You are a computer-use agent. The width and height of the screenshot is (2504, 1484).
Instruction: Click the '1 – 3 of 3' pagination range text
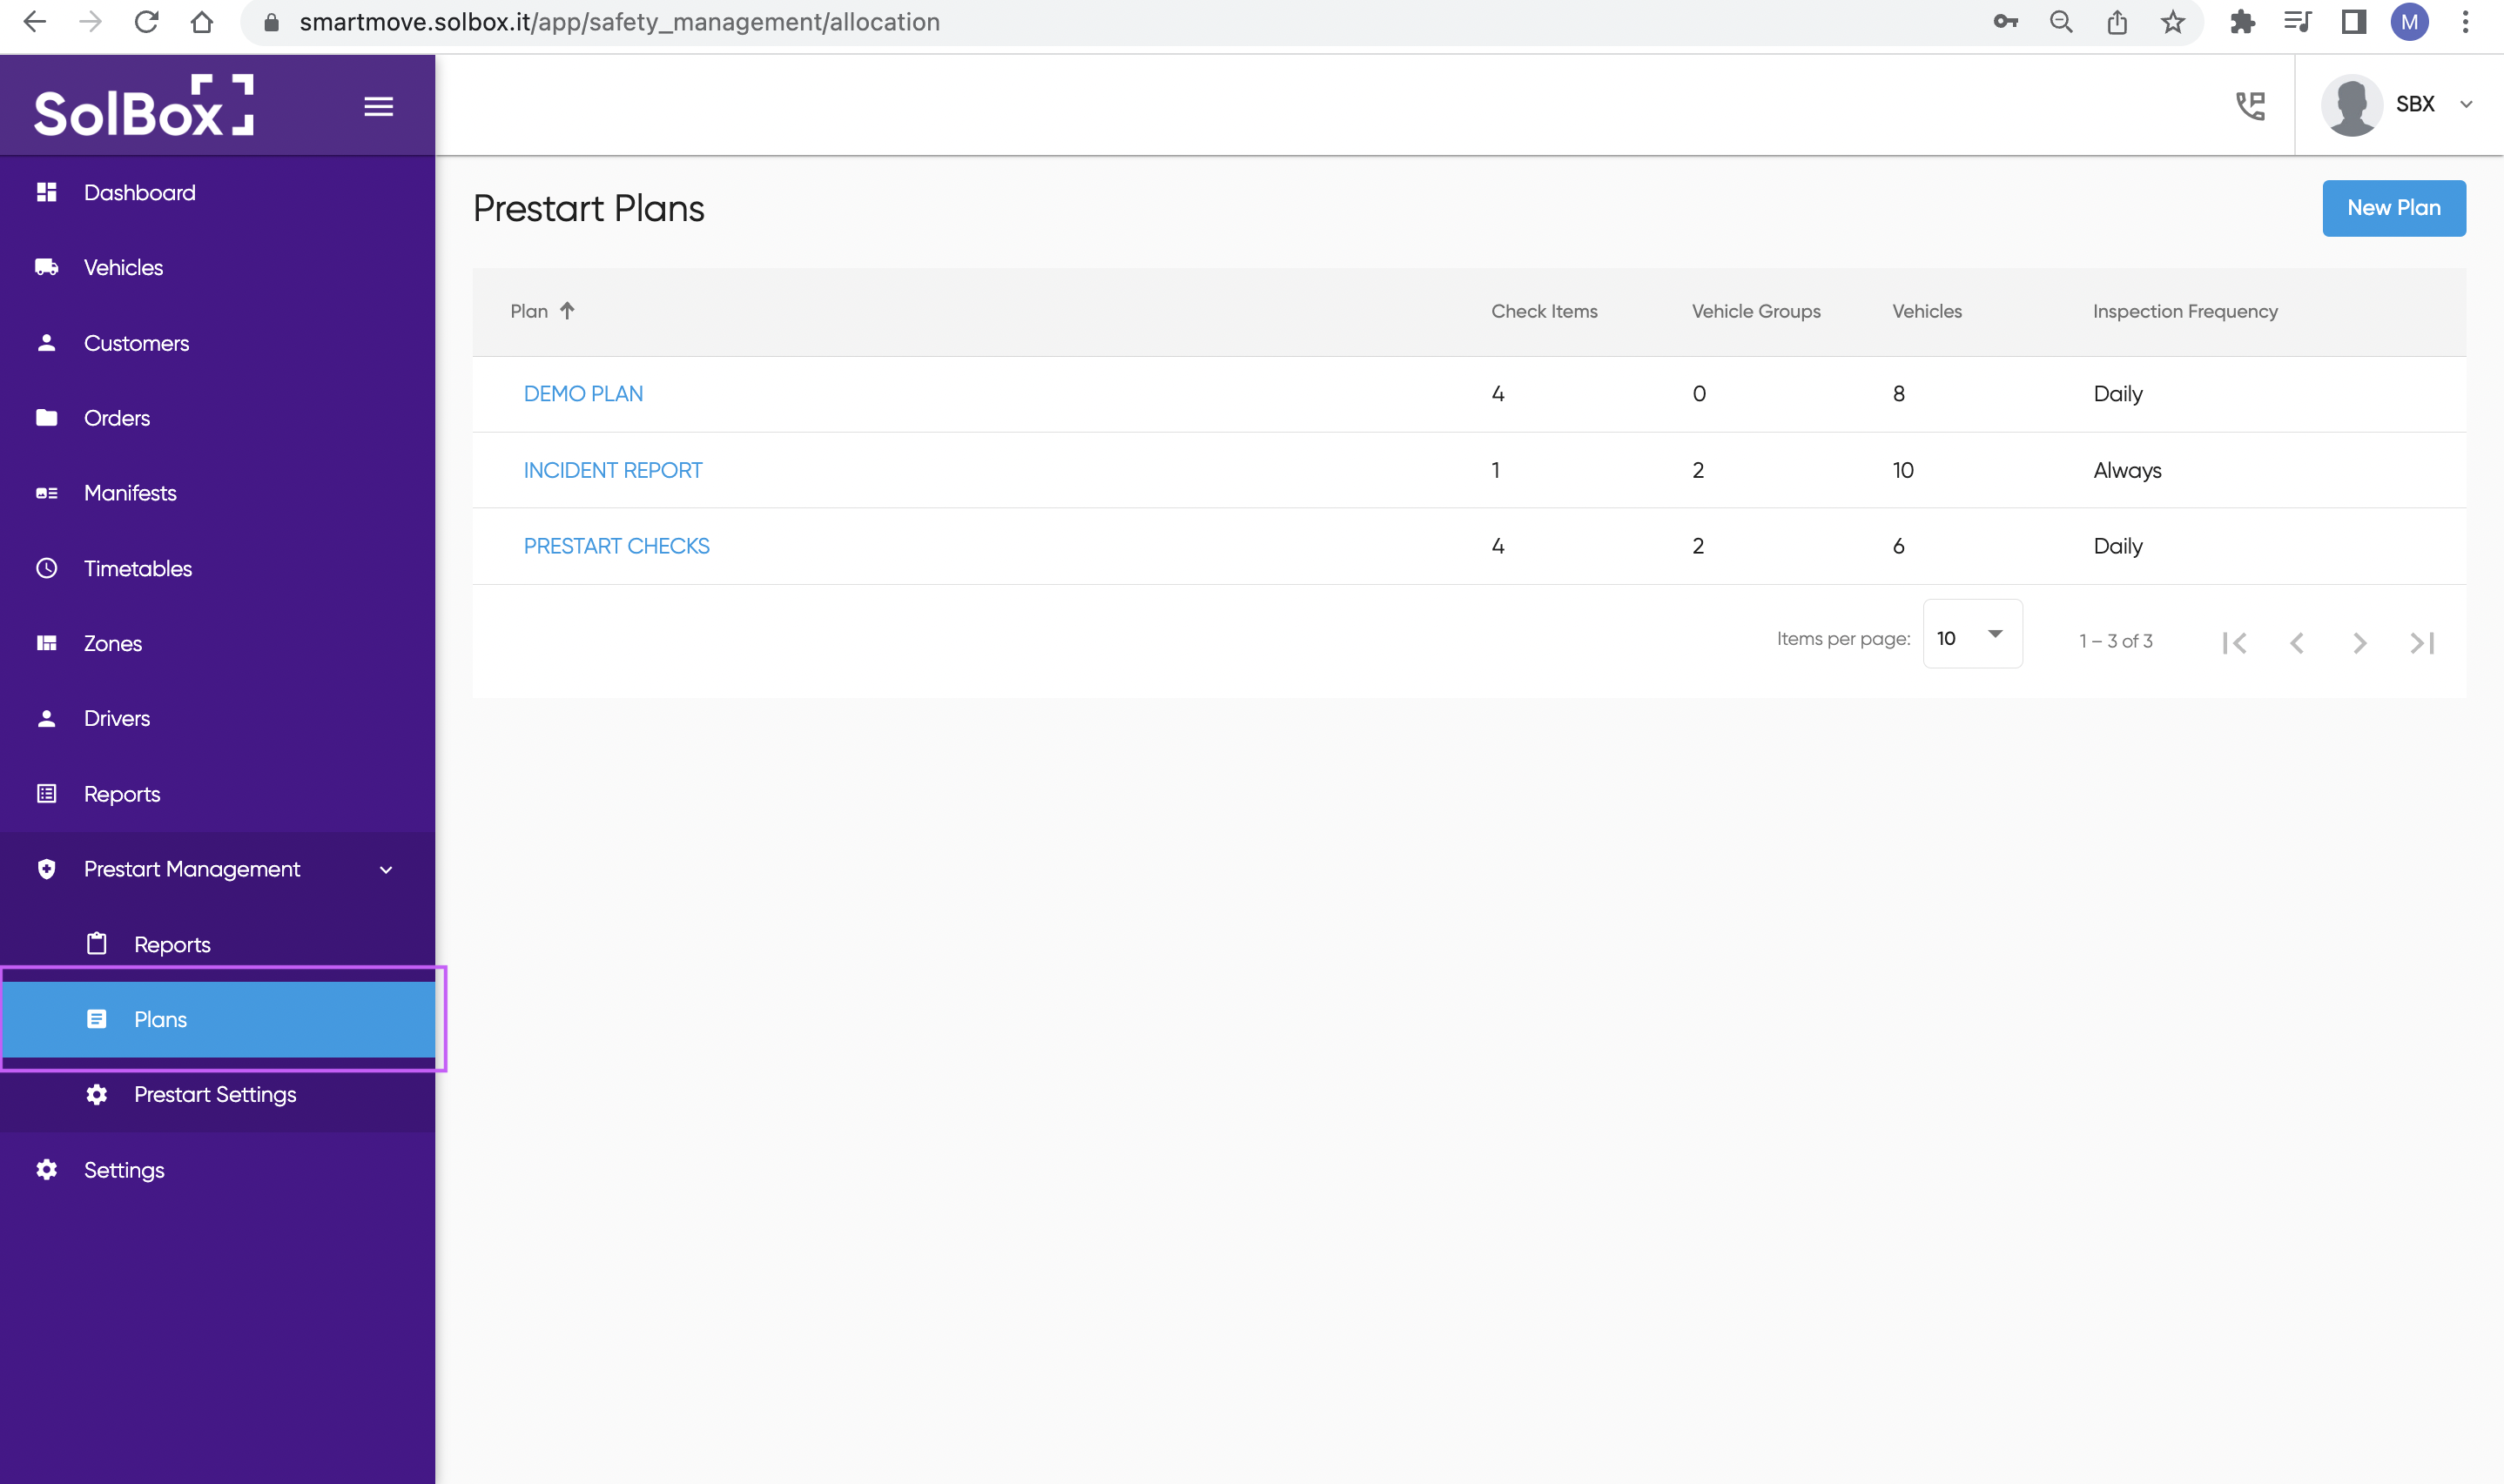click(x=2116, y=641)
